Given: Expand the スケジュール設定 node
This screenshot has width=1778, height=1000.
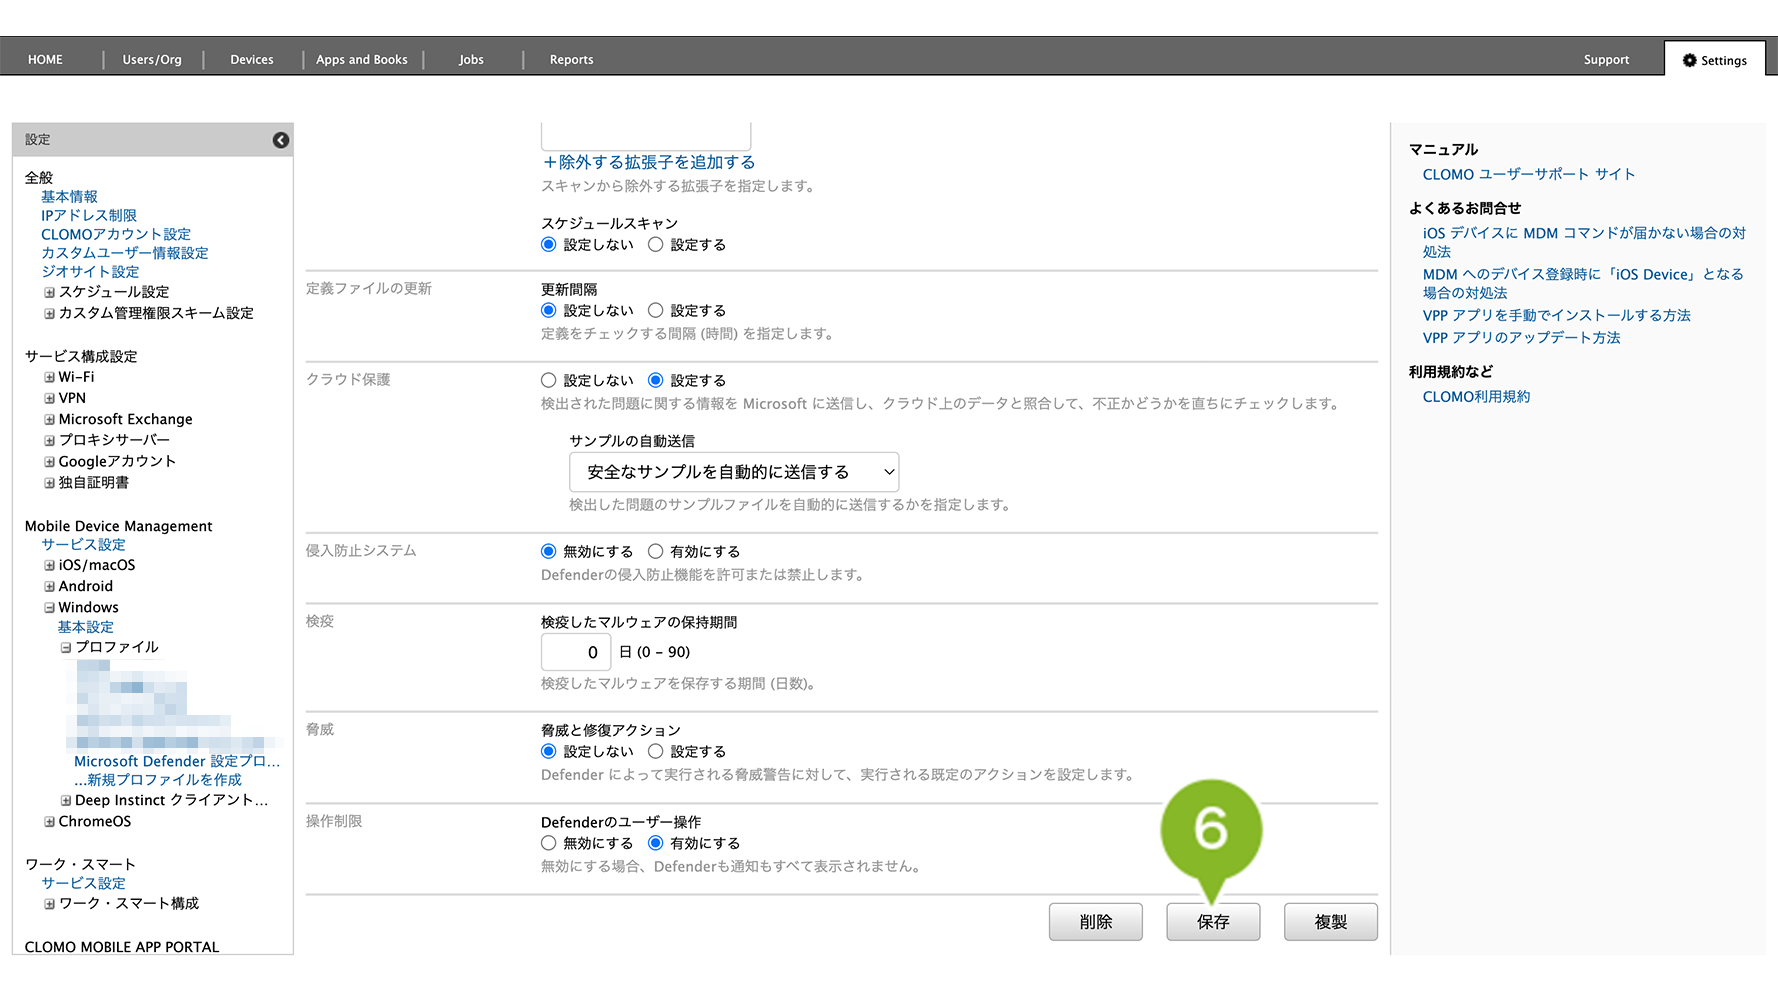Looking at the screenshot, I should (49, 292).
